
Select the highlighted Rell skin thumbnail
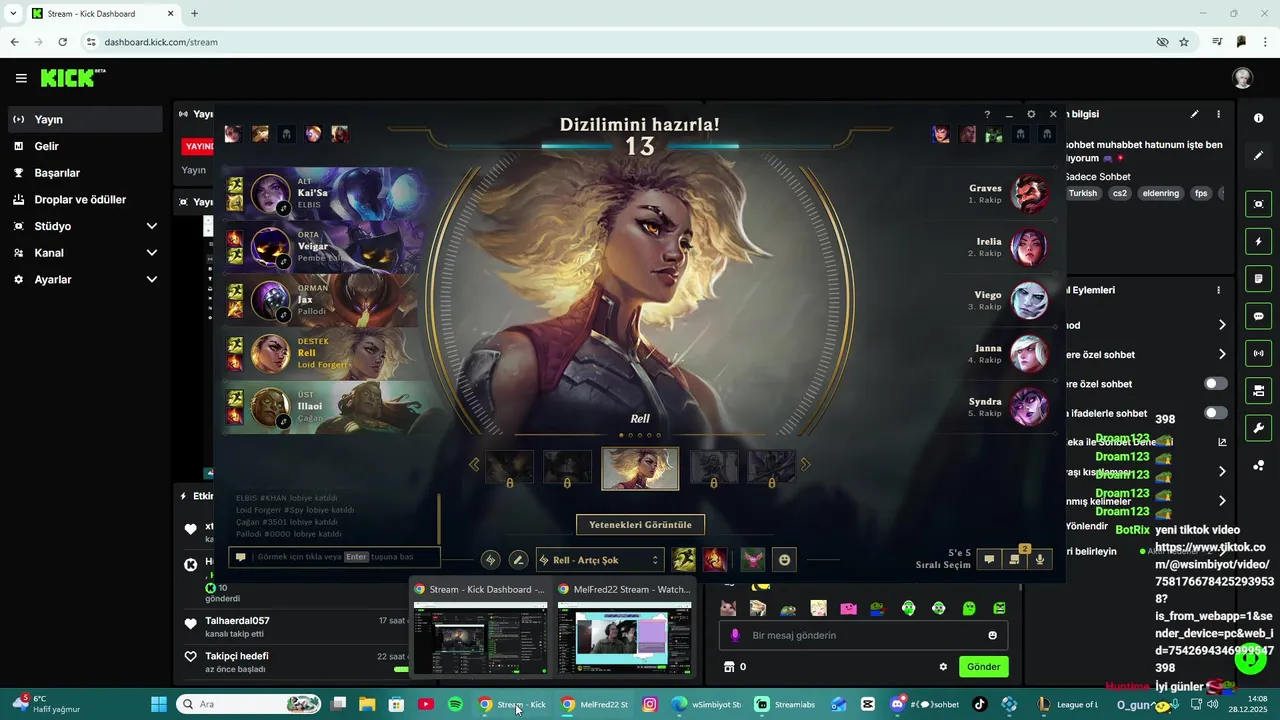tap(640, 468)
